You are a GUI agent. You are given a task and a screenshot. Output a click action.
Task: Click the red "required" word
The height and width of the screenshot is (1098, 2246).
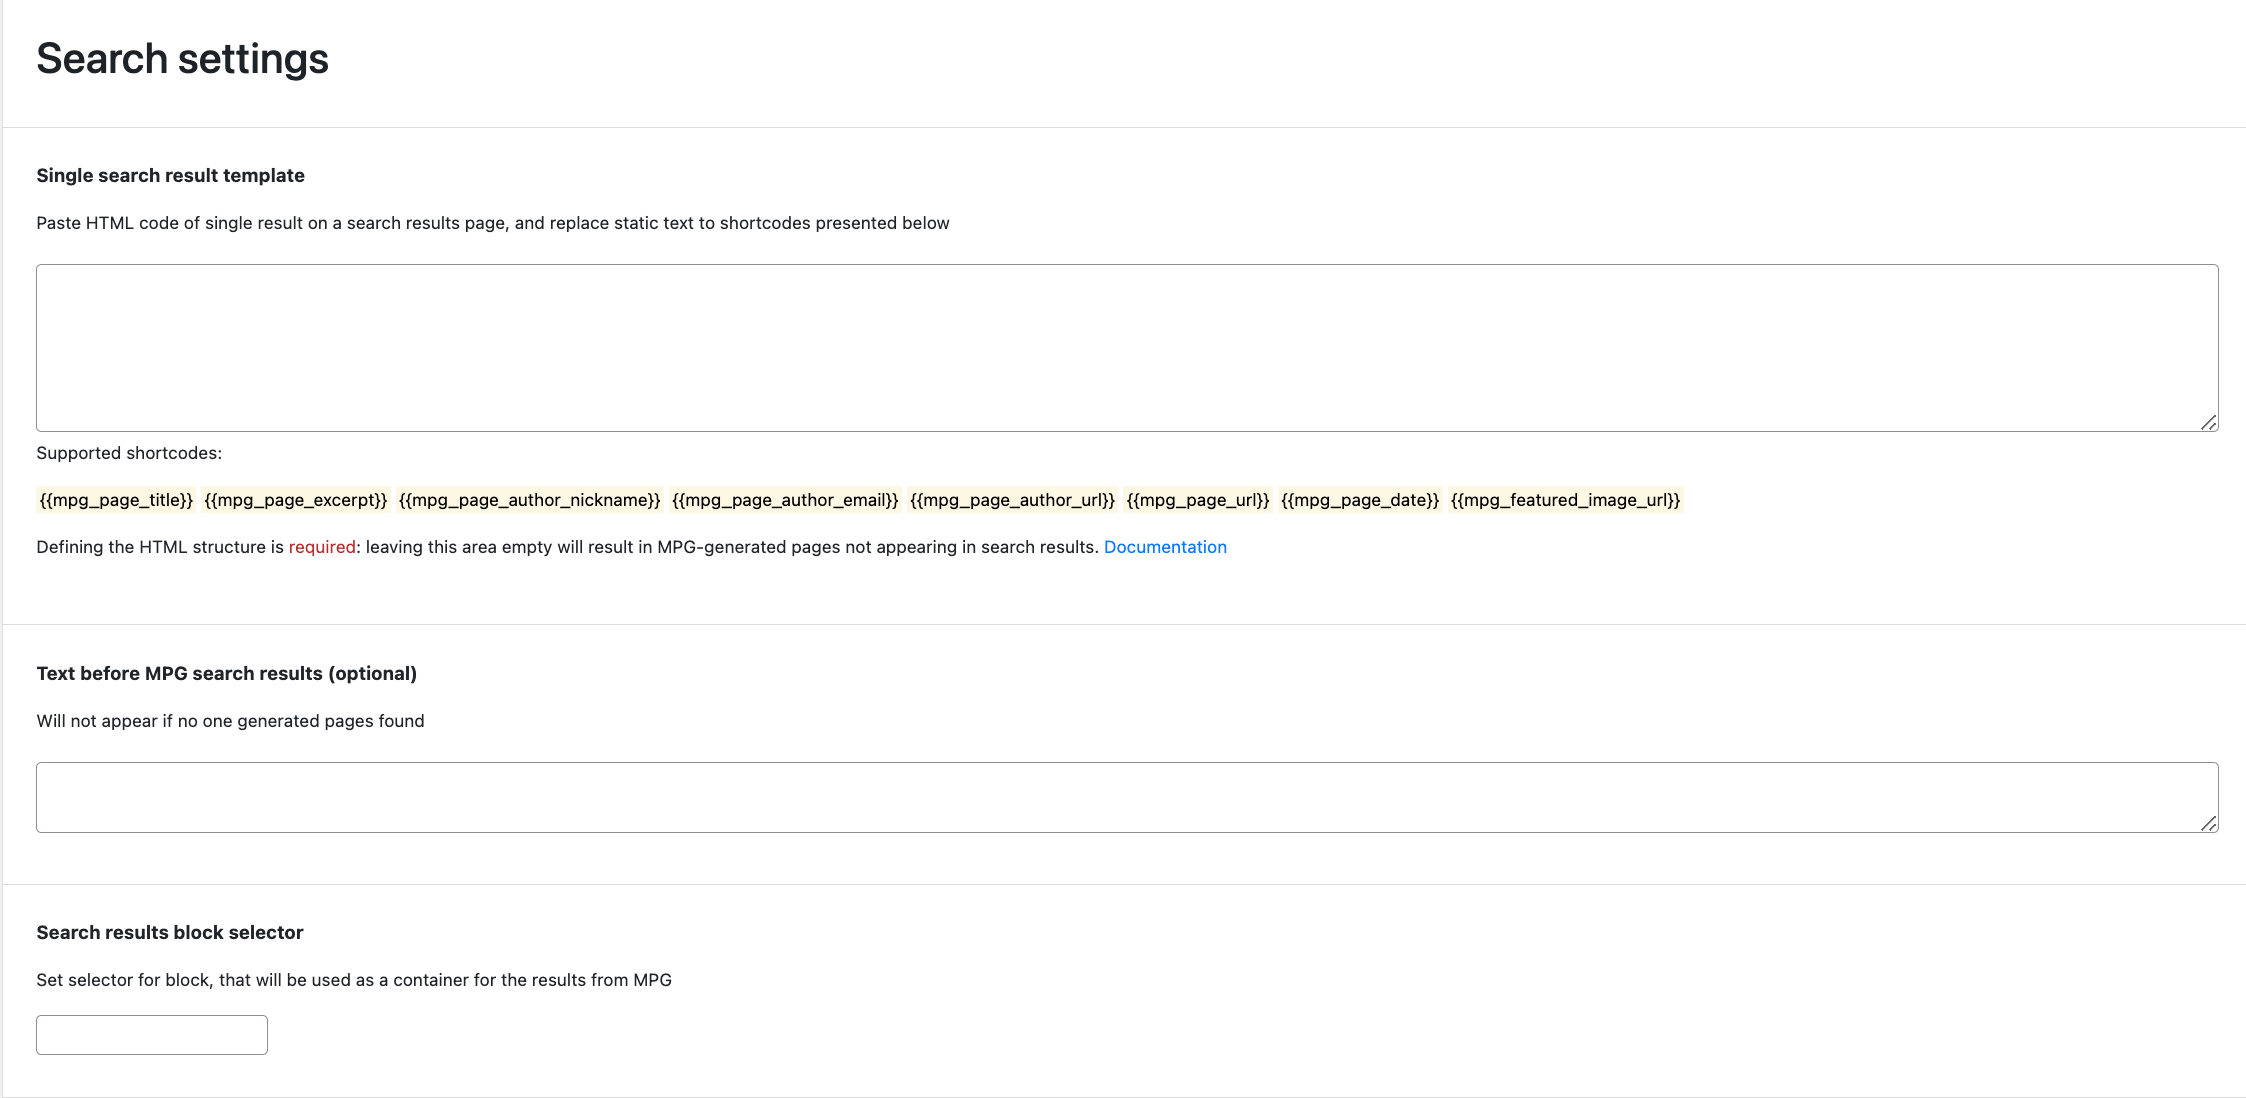[x=322, y=547]
